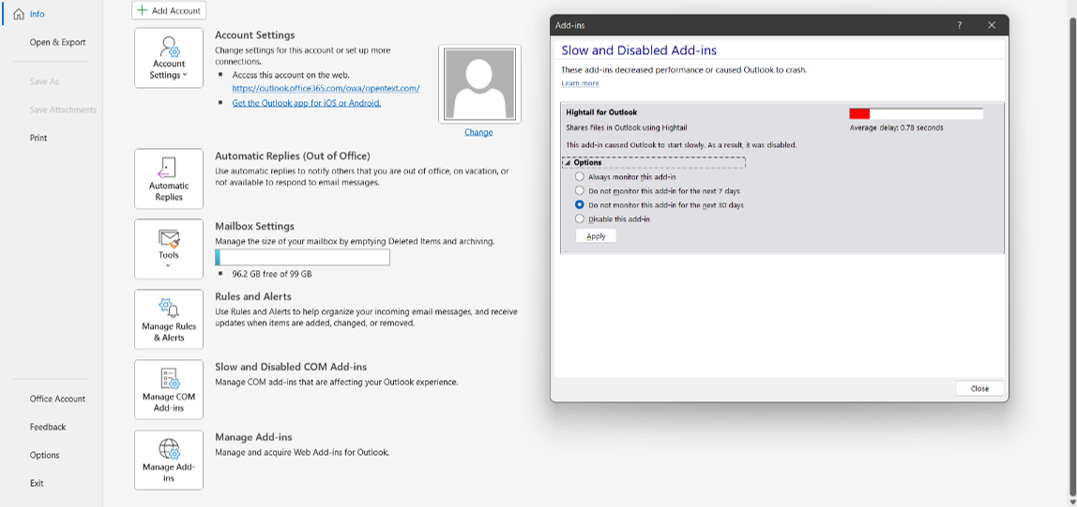1077x507 pixels.
Task: Click the red average delay bar
Action: pos(859,114)
